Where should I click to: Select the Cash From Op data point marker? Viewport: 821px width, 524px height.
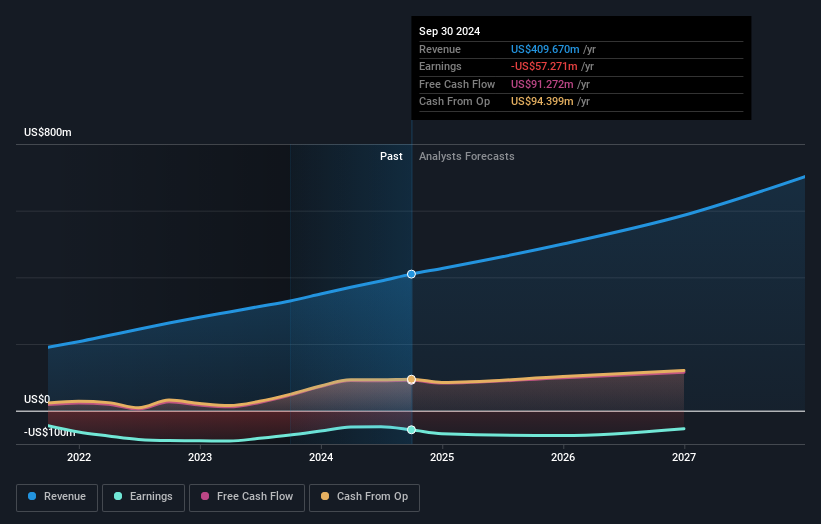pyautogui.click(x=412, y=379)
